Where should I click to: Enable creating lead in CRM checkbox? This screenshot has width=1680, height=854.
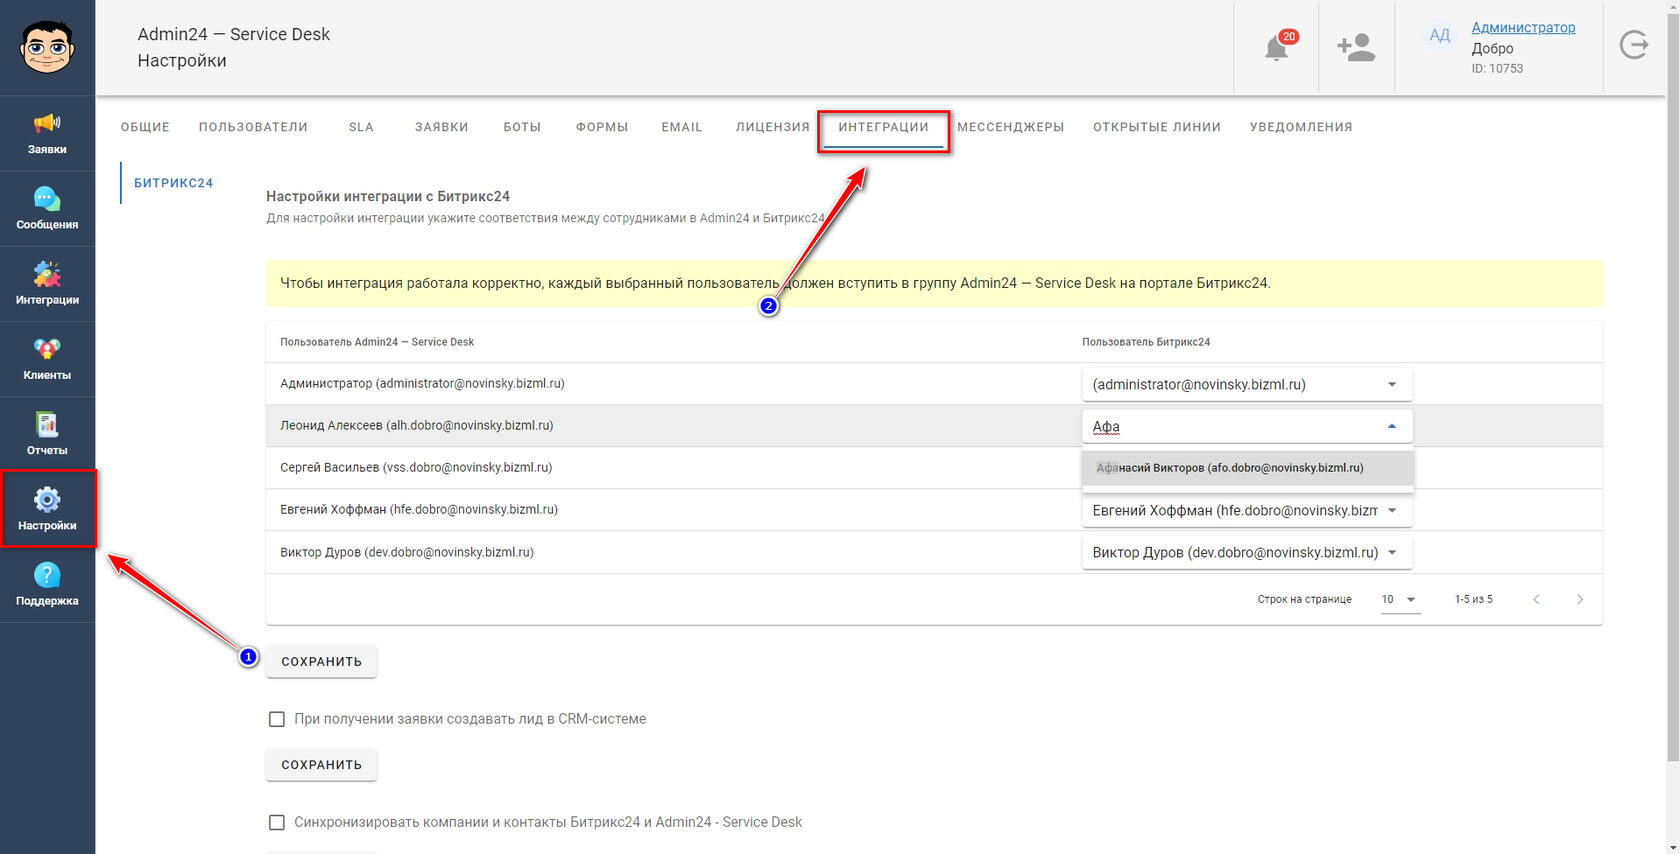tap(277, 719)
